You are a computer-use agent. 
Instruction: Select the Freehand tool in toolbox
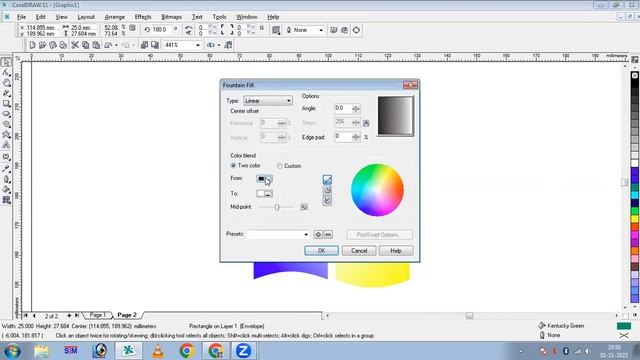(x=6, y=93)
